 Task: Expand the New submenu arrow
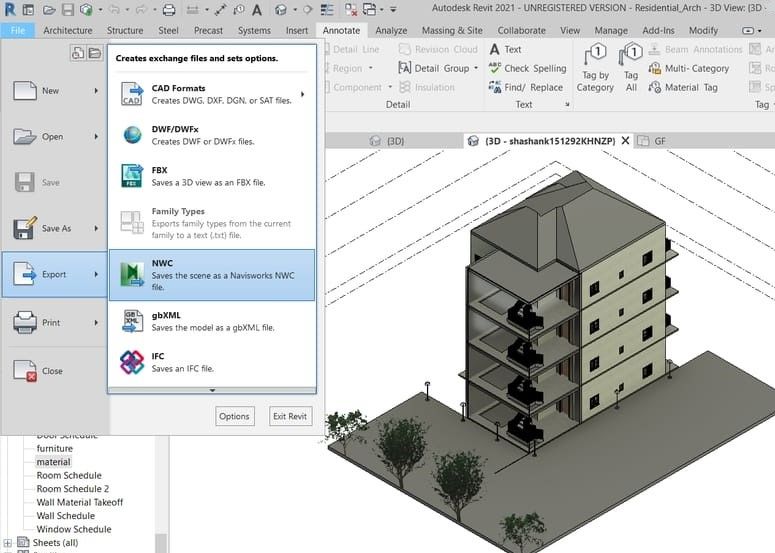tap(96, 91)
